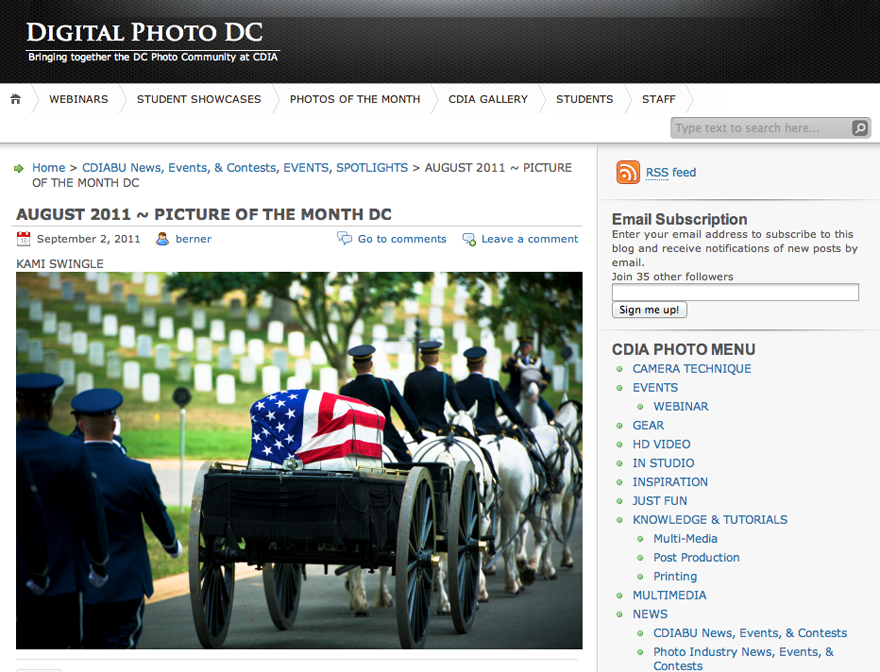Viewport: 880px width, 672px height.
Task: Click the orange RSS feed icon
Action: tap(627, 172)
